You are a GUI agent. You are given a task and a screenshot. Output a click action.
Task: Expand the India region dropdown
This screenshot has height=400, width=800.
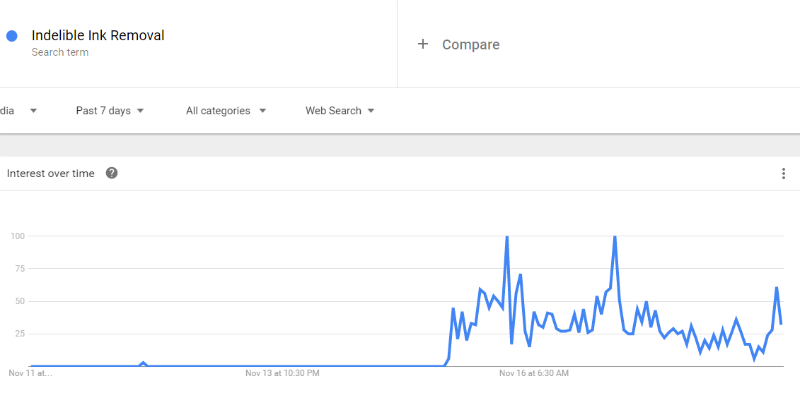[x=20, y=111]
